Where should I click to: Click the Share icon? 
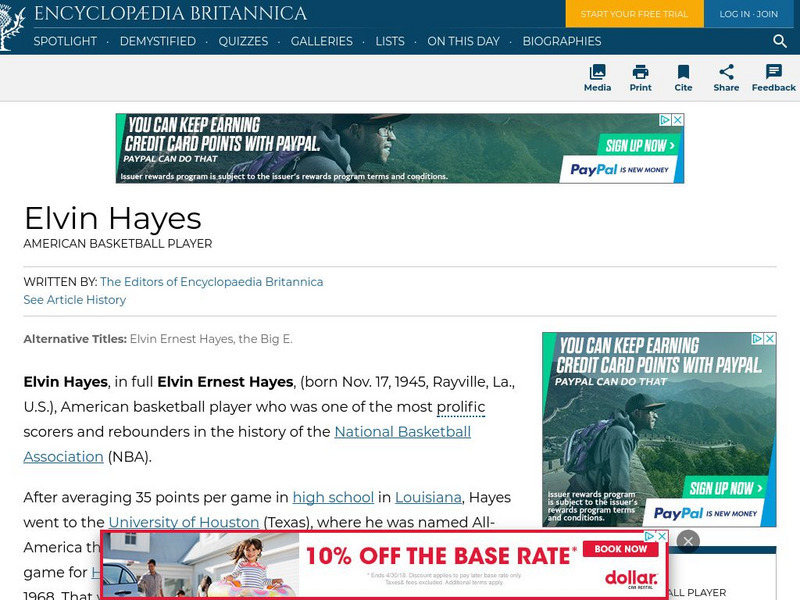pyautogui.click(x=726, y=78)
